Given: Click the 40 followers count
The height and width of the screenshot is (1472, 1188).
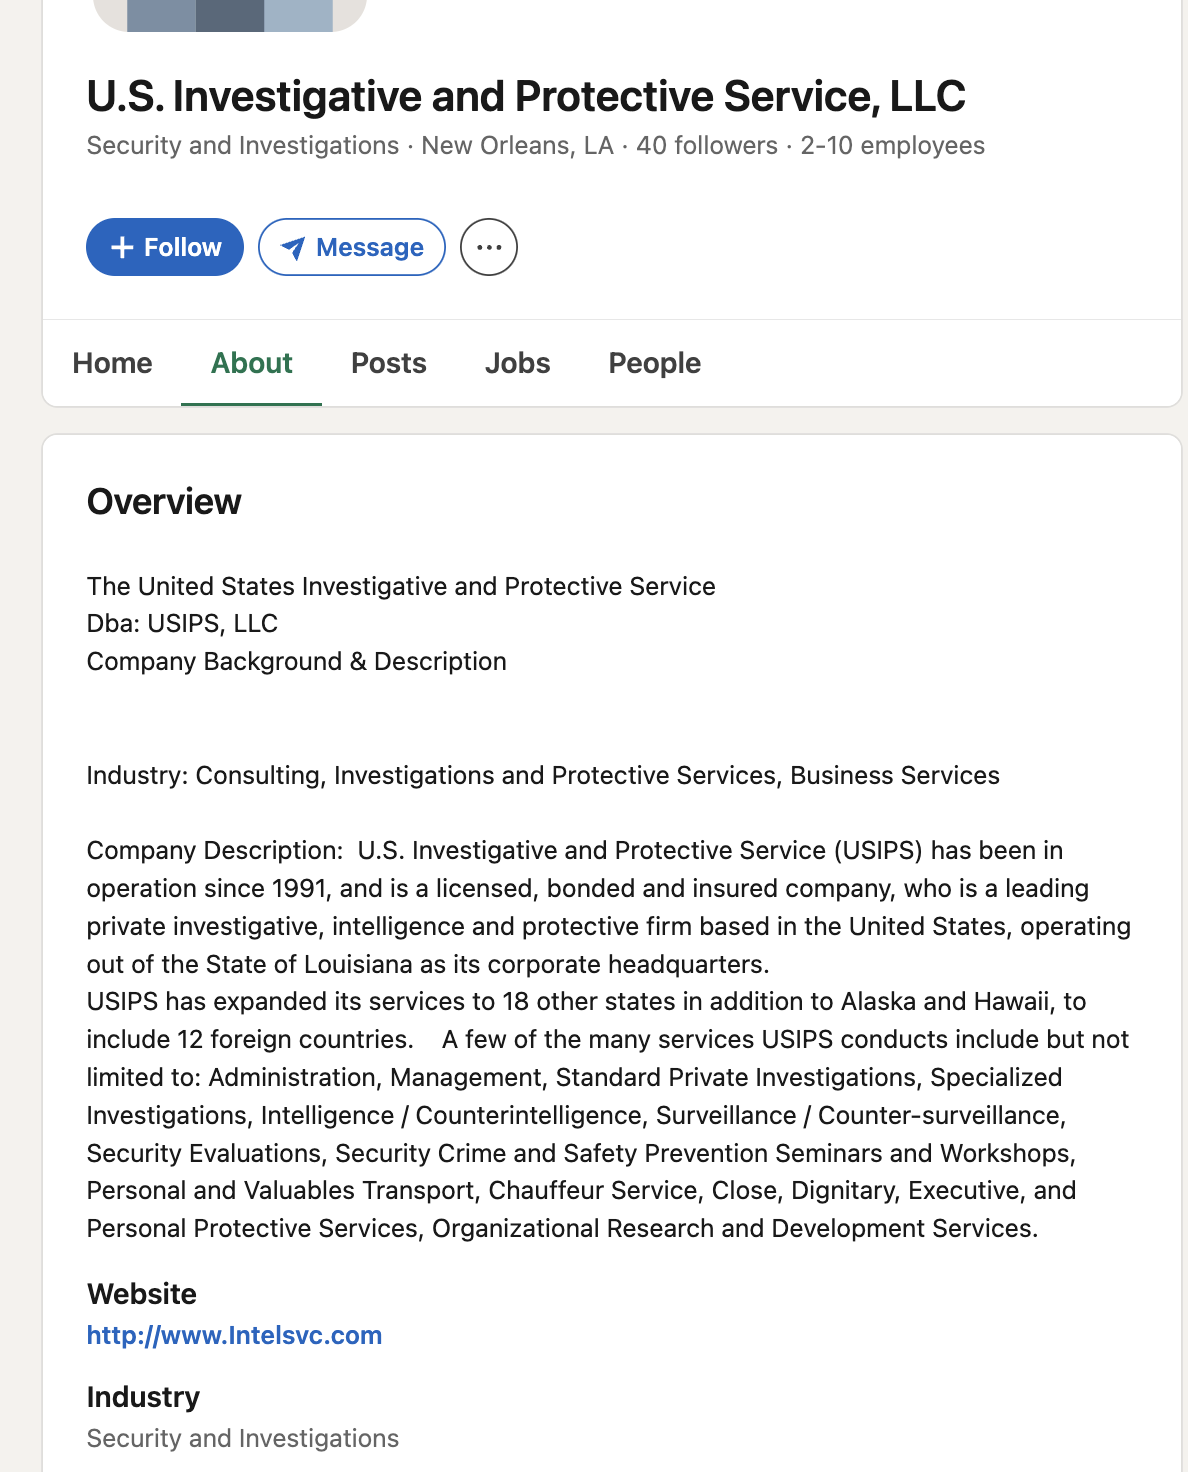Looking at the screenshot, I should 707,146.
